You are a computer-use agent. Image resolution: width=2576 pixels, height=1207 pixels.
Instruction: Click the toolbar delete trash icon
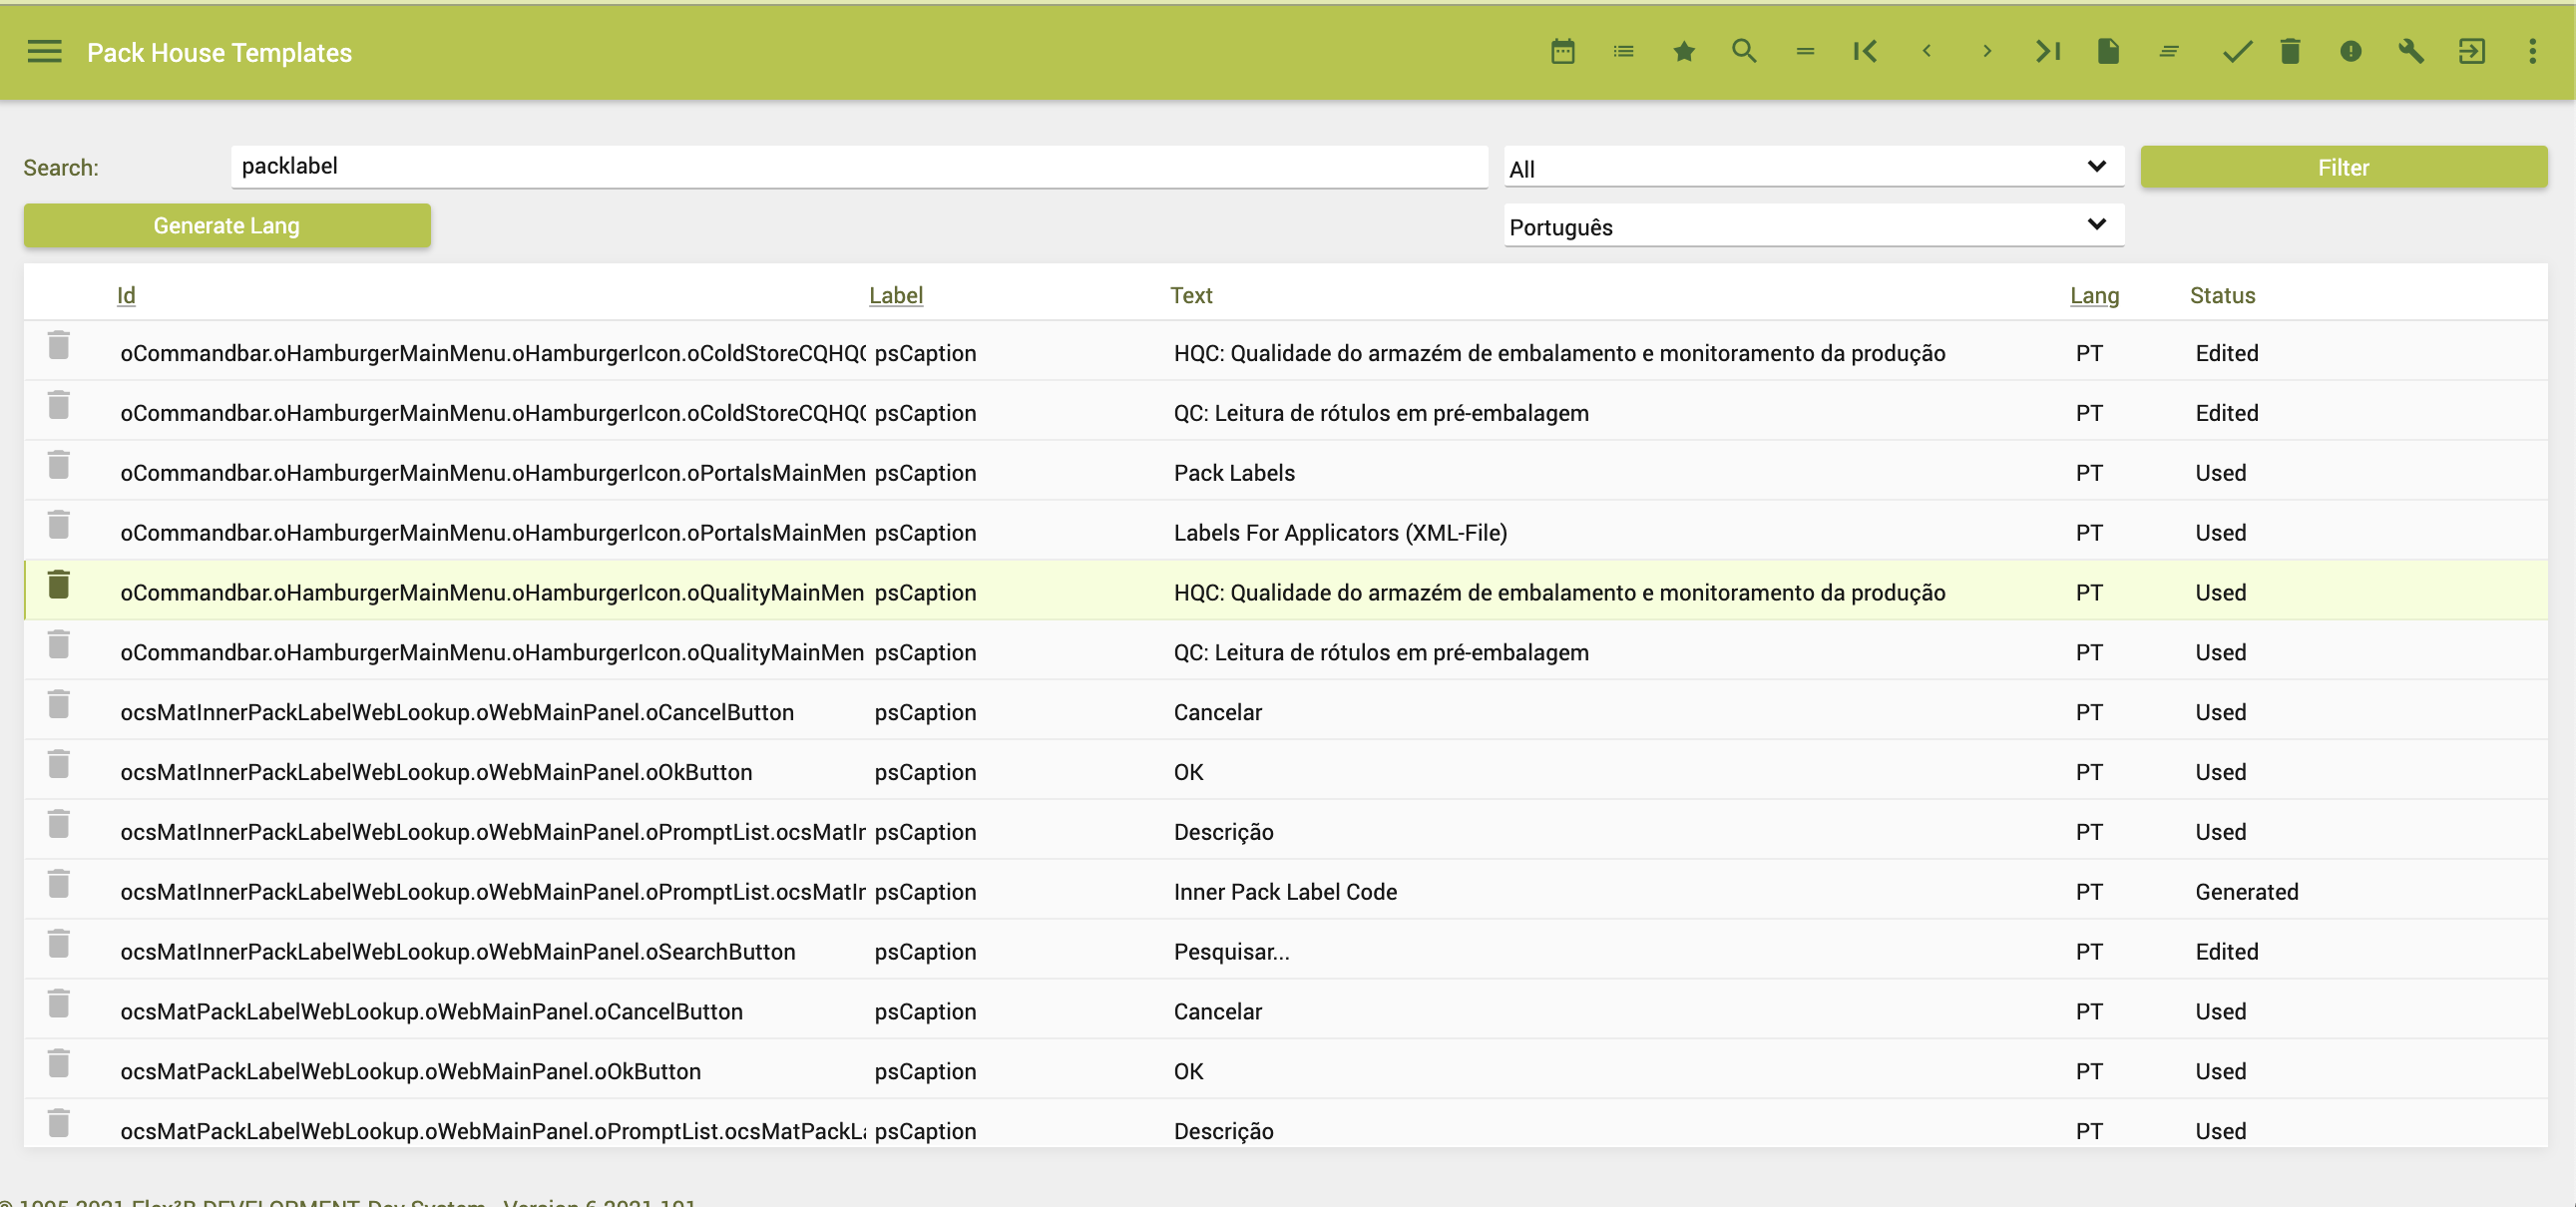pyautogui.click(x=2290, y=52)
